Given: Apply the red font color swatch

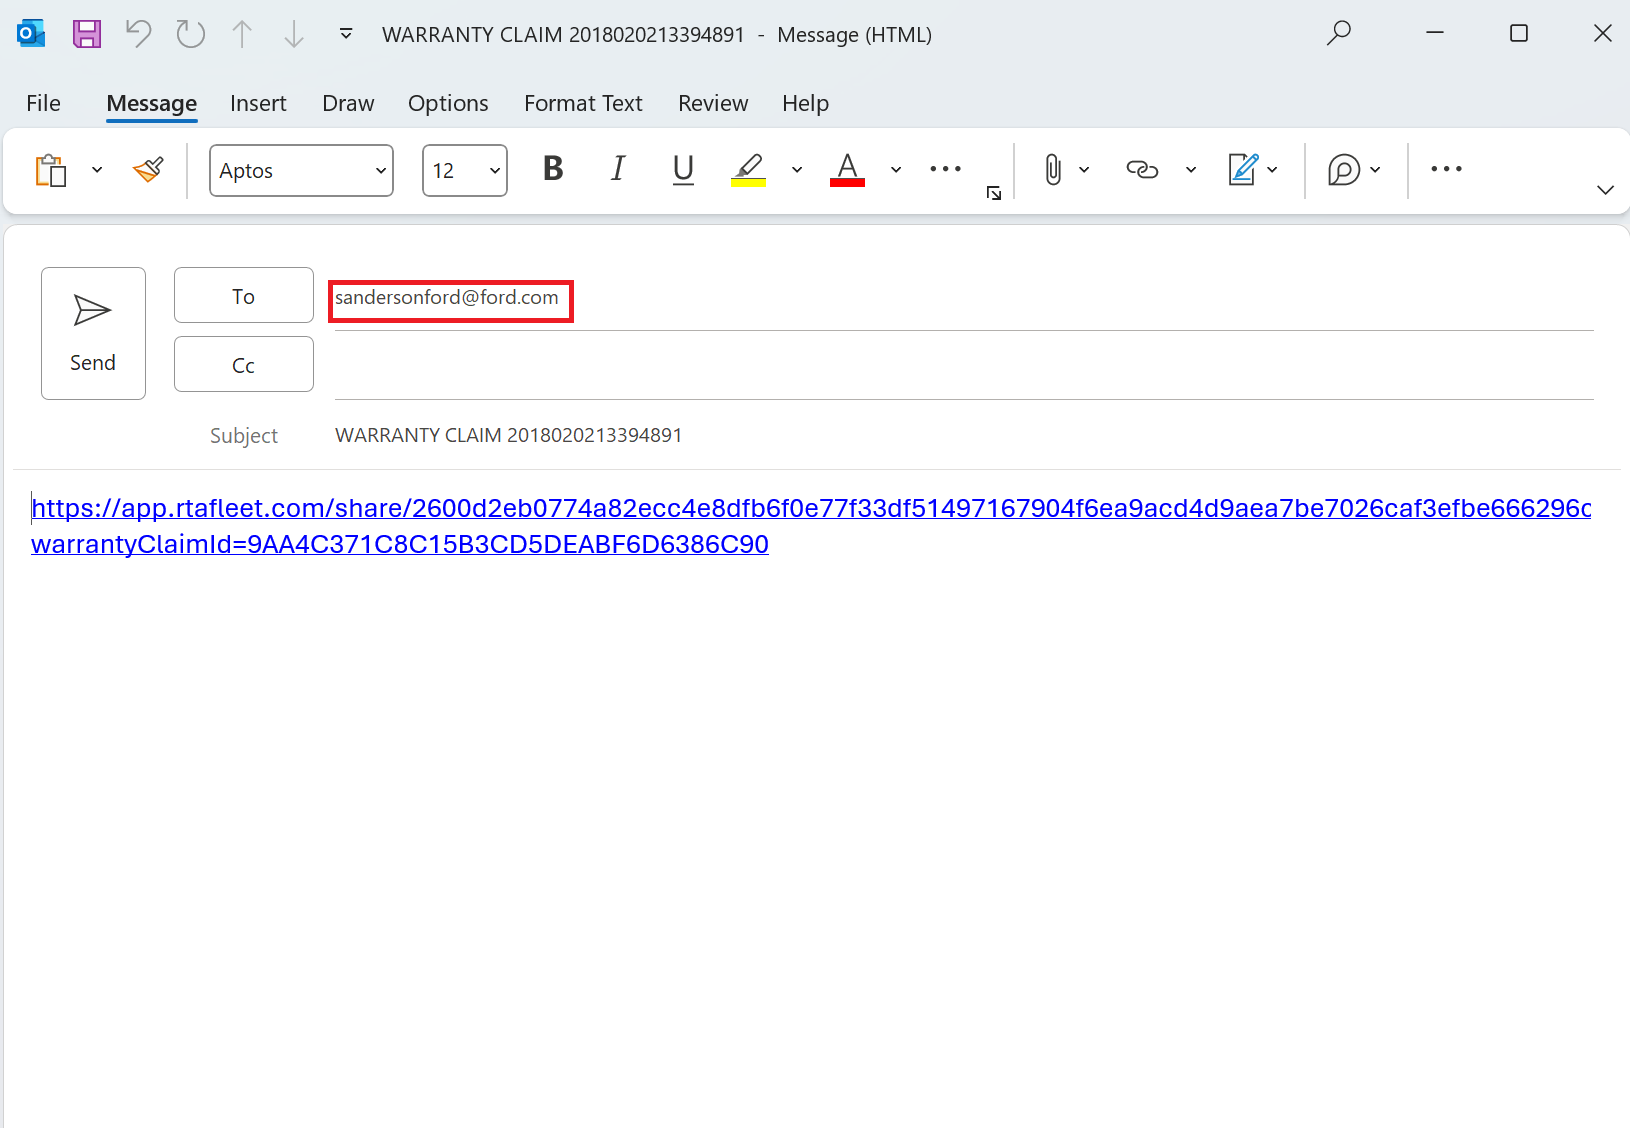Looking at the screenshot, I should [x=847, y=170].
